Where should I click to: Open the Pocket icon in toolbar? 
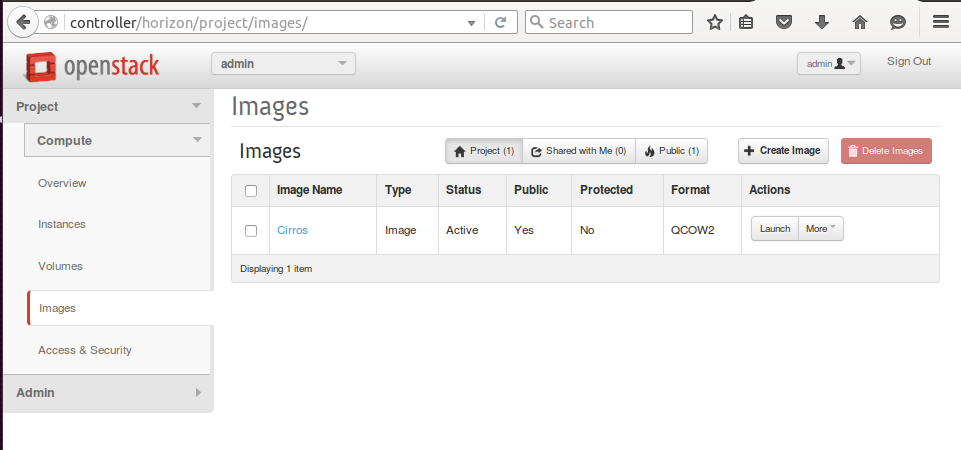point(785,22)
